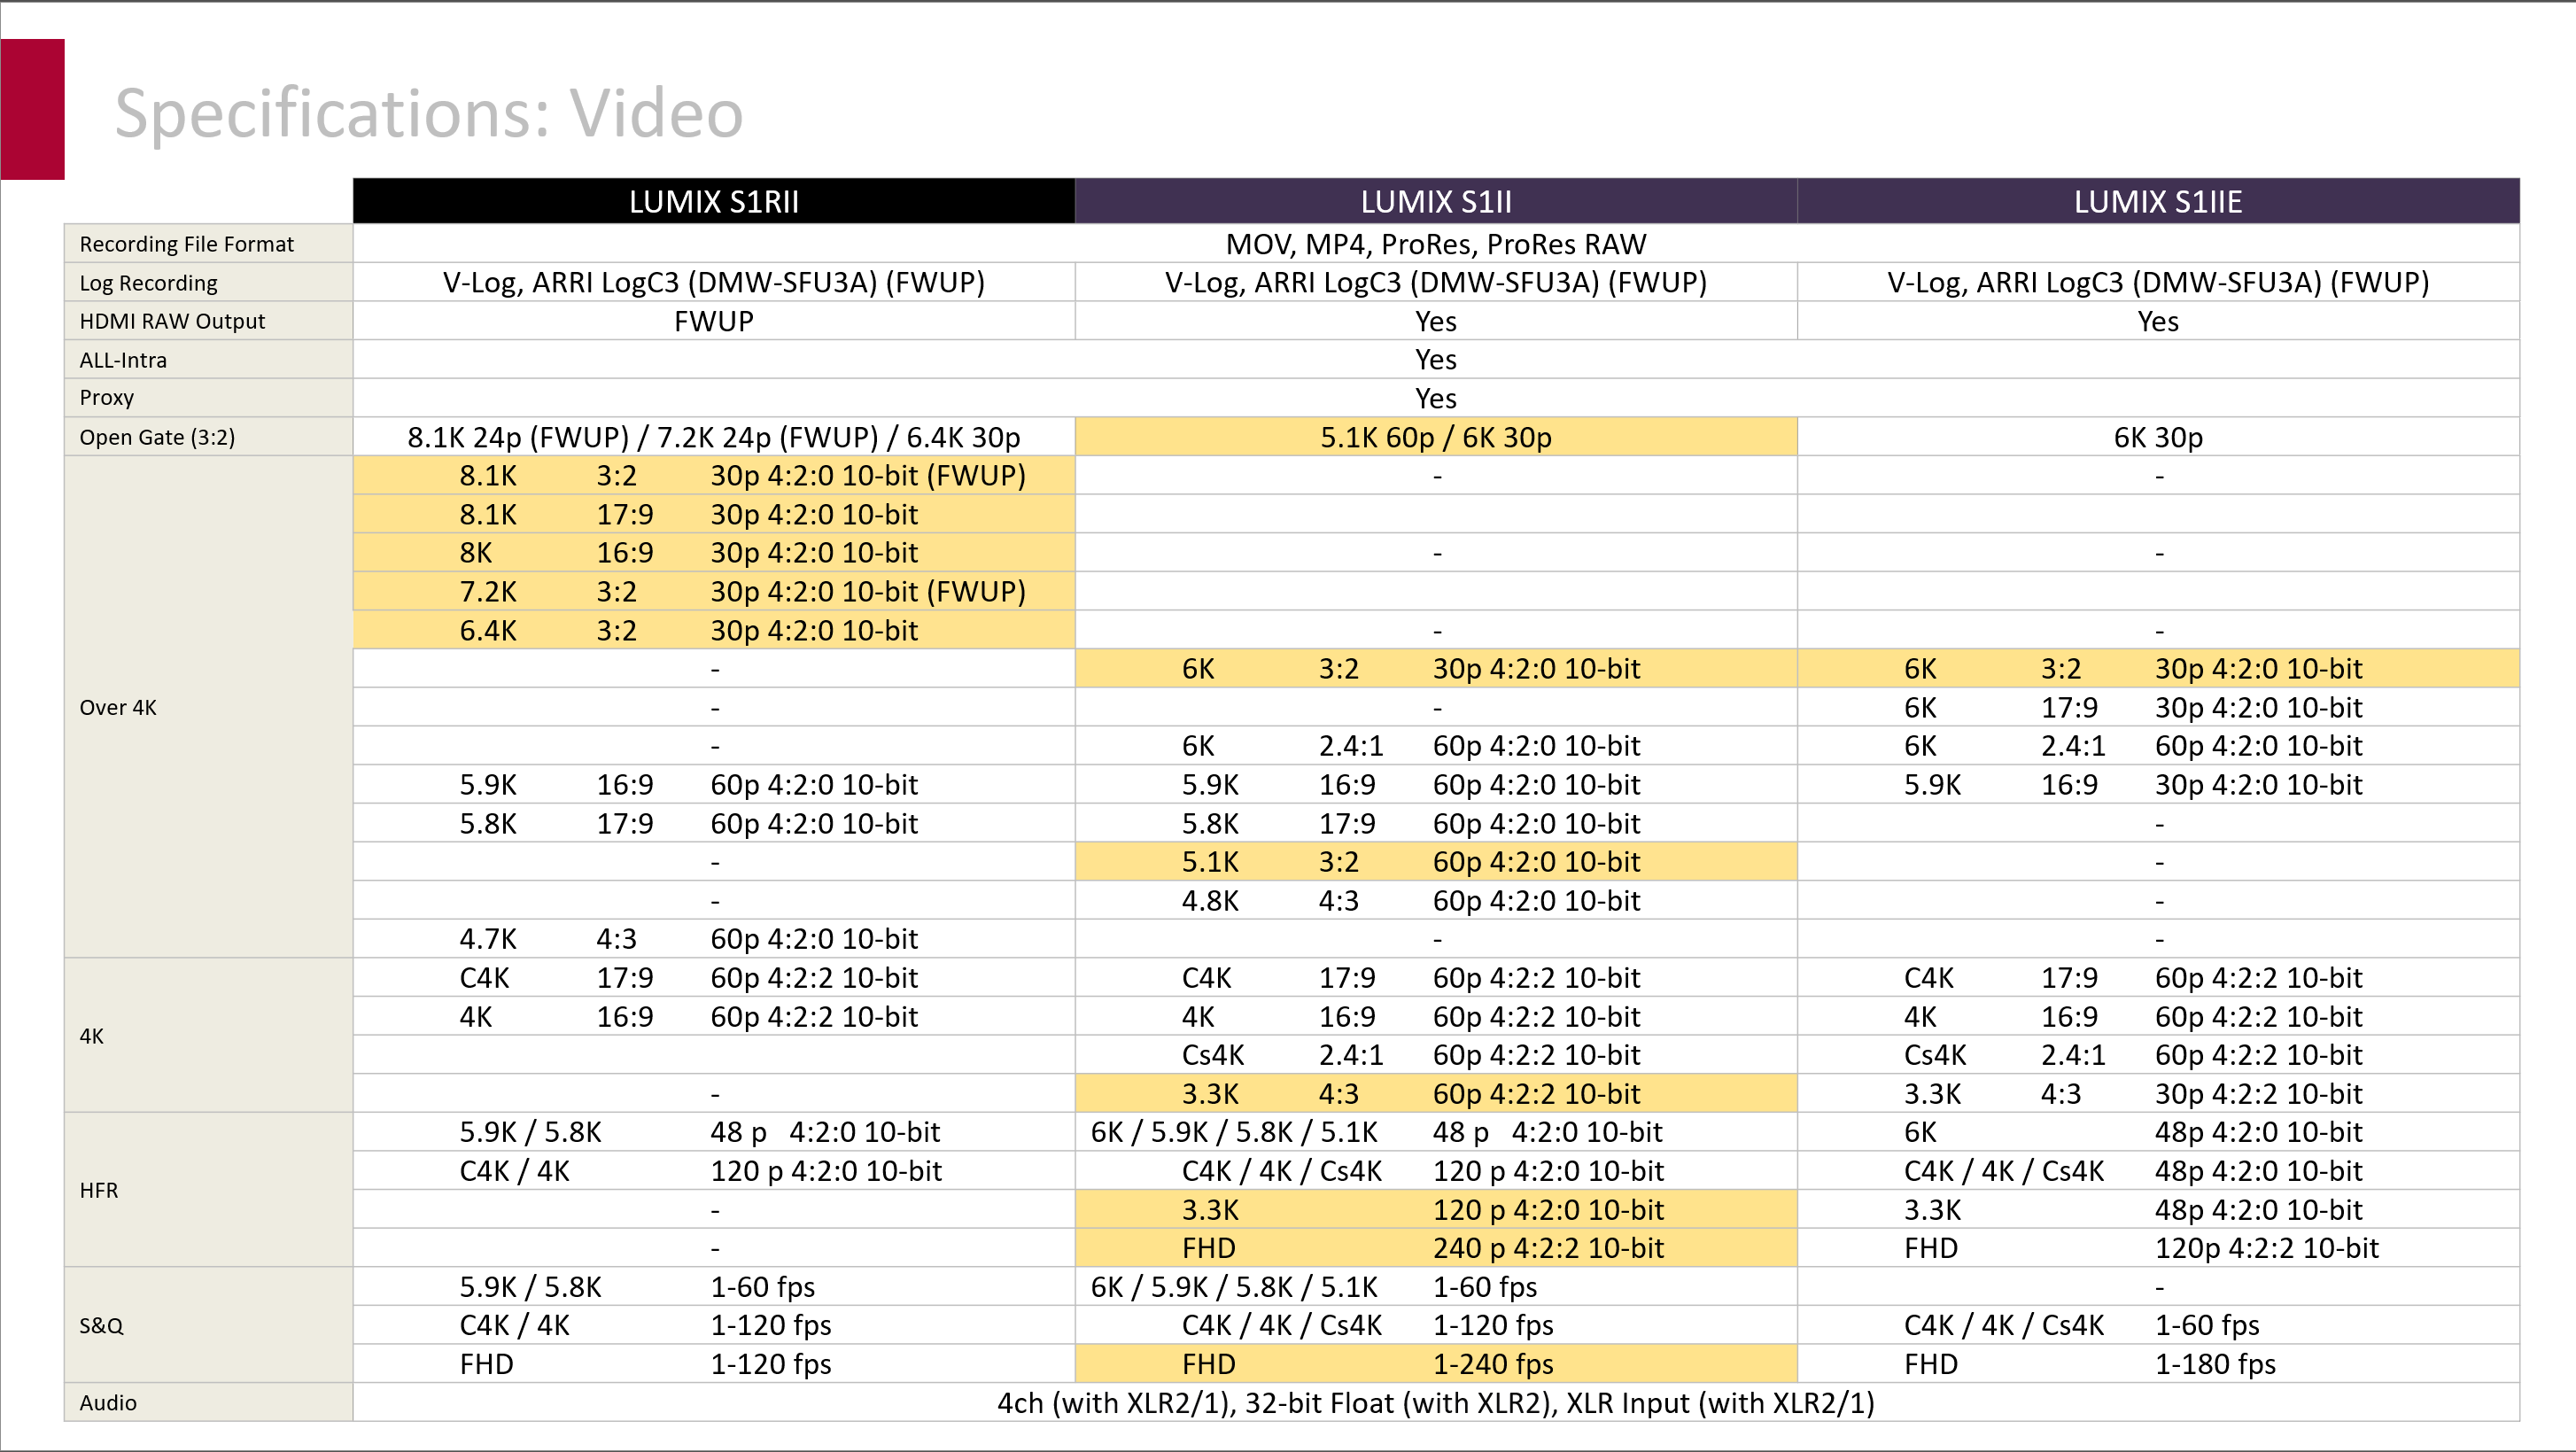Select the highlighted '5.1K 60p / 6K 30p' cell
Viewport: 2576px width, 1452px height.
[1436, 437]
